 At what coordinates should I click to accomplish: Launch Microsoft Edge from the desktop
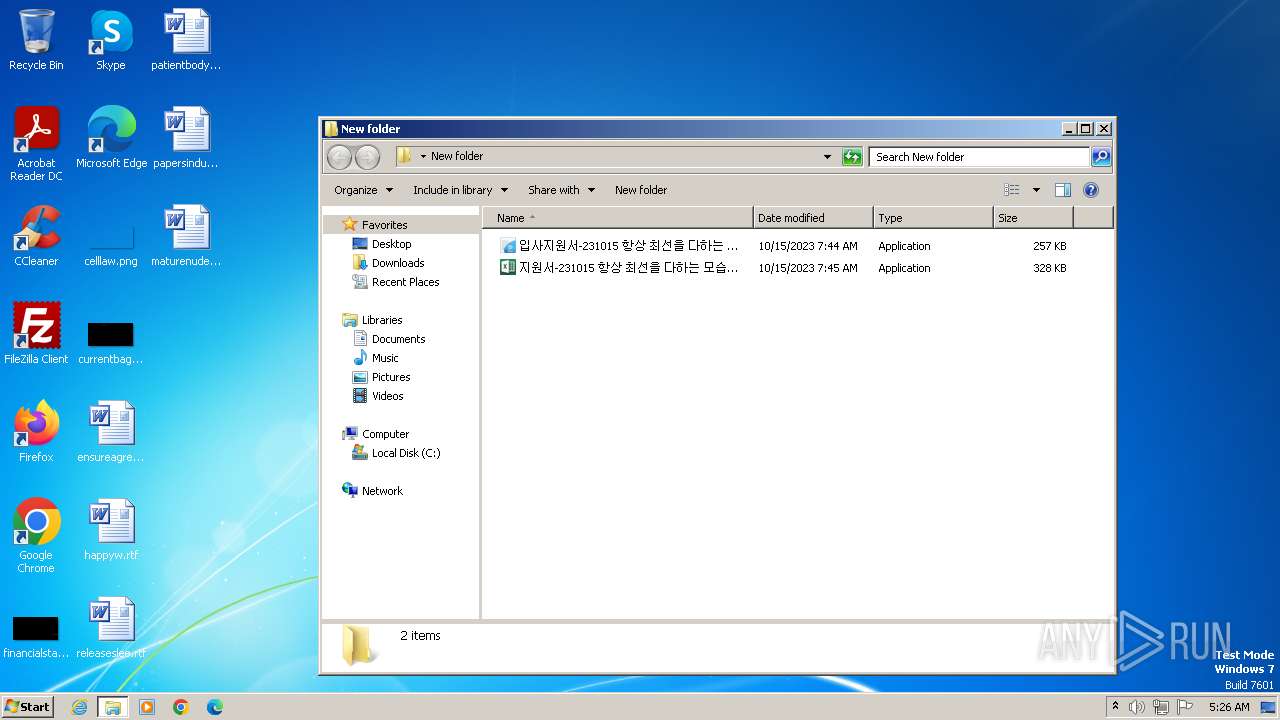tap(111, 138)
